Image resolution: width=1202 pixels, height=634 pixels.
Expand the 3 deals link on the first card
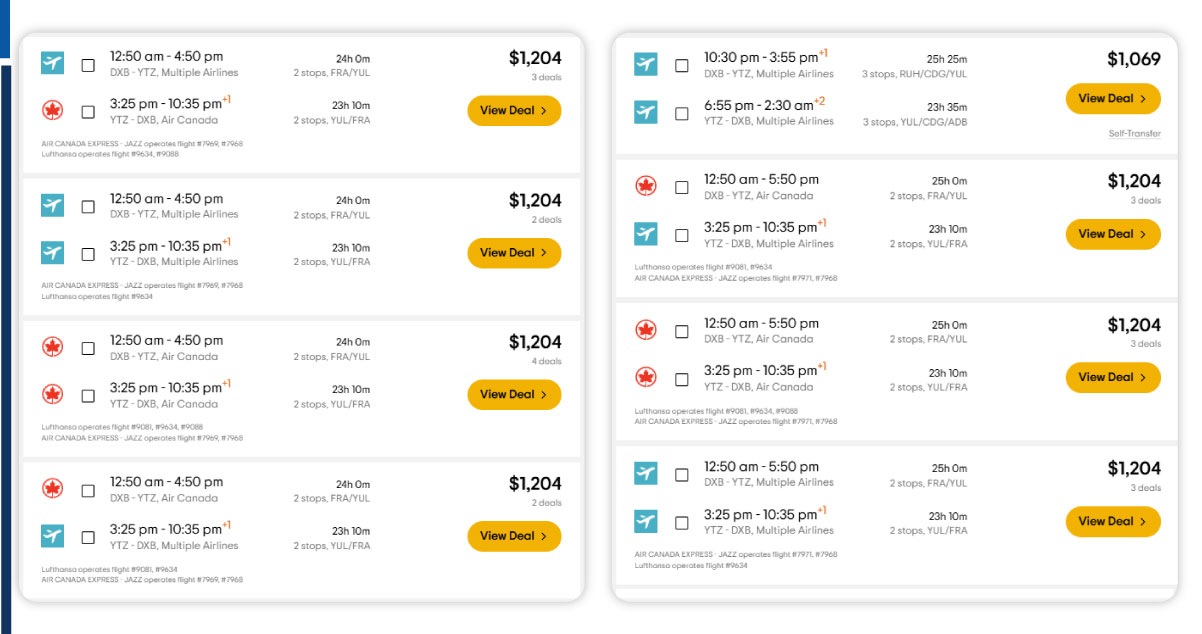[x=546, y=77]
